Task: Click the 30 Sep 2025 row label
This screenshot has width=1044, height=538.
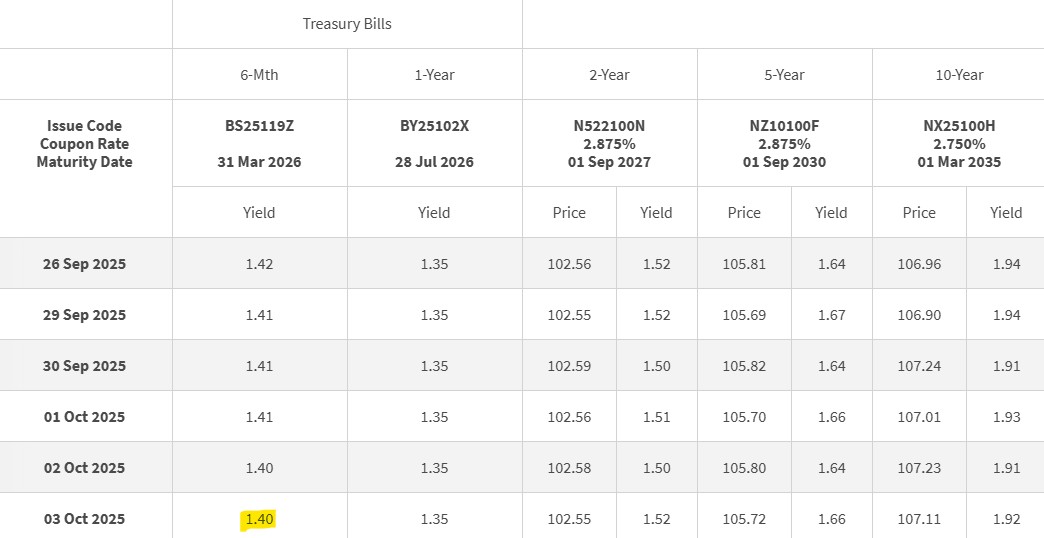Action: 85,366
